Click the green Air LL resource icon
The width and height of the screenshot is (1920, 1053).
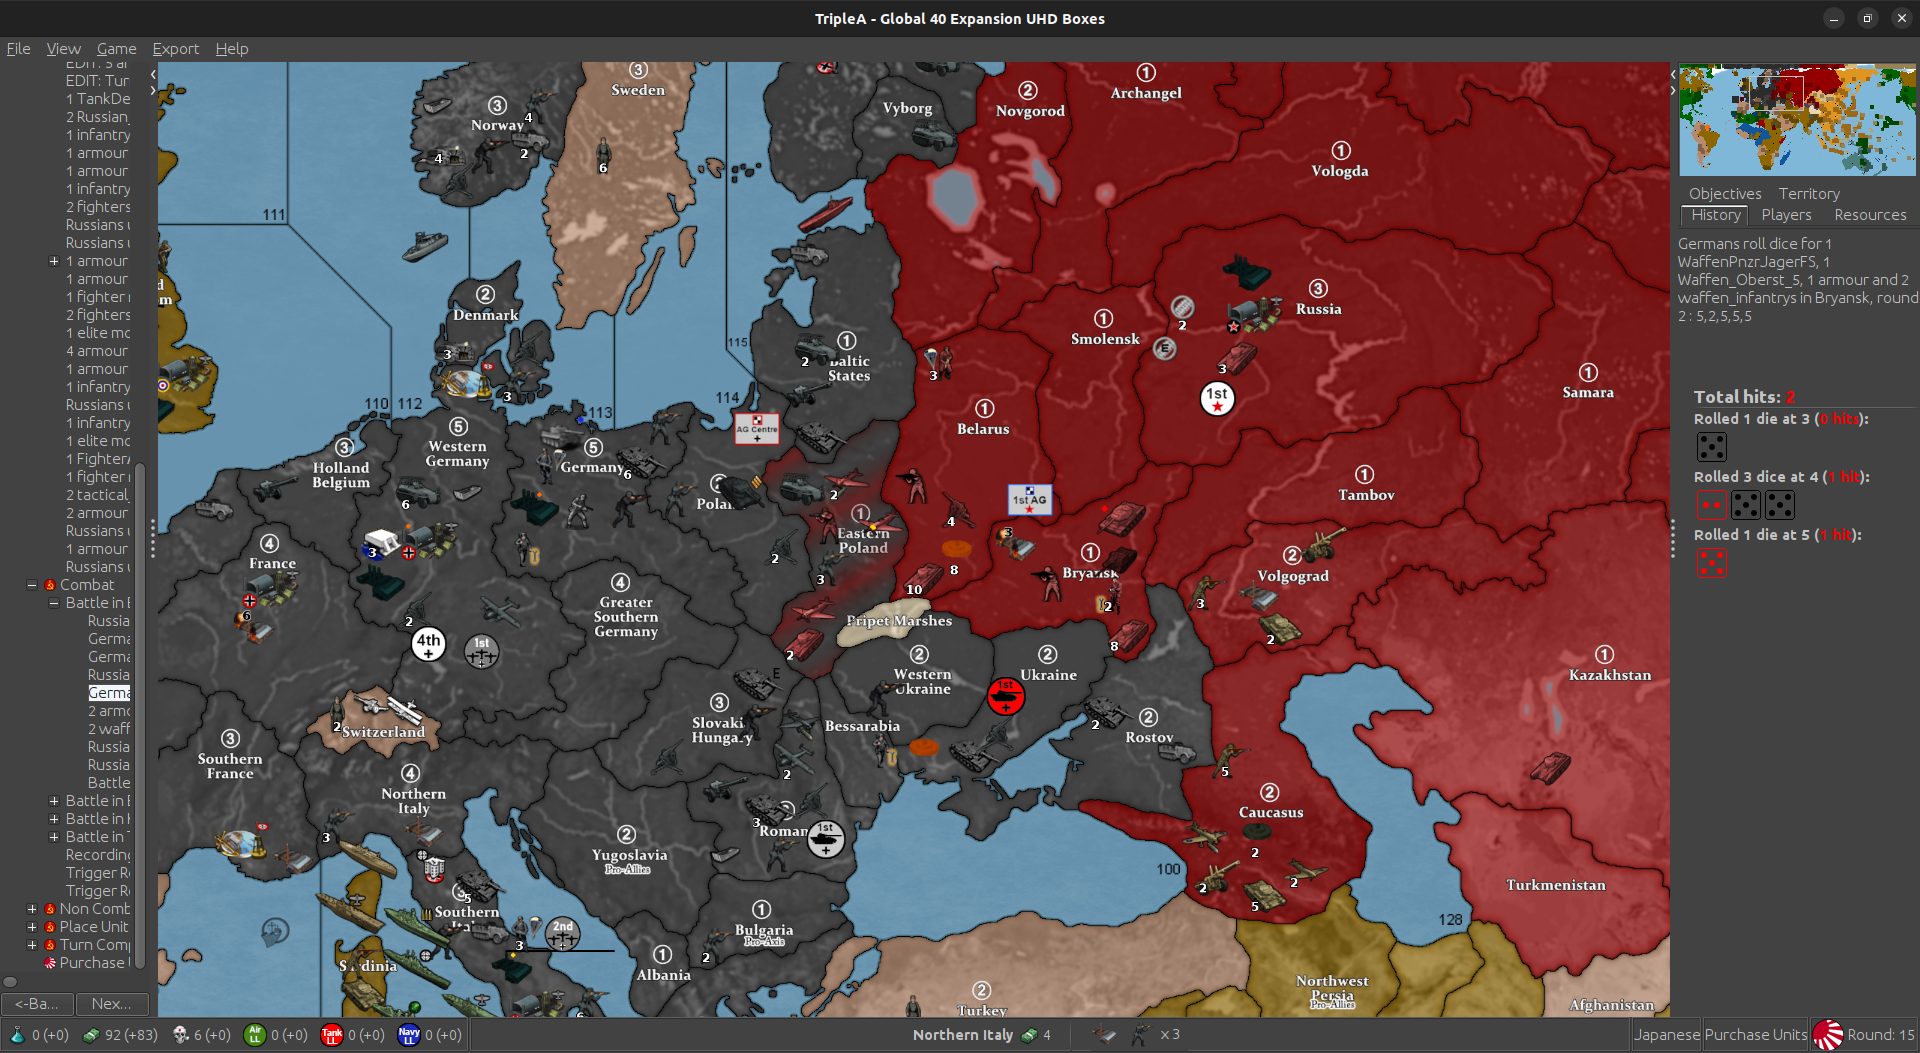click(255, 1035)
